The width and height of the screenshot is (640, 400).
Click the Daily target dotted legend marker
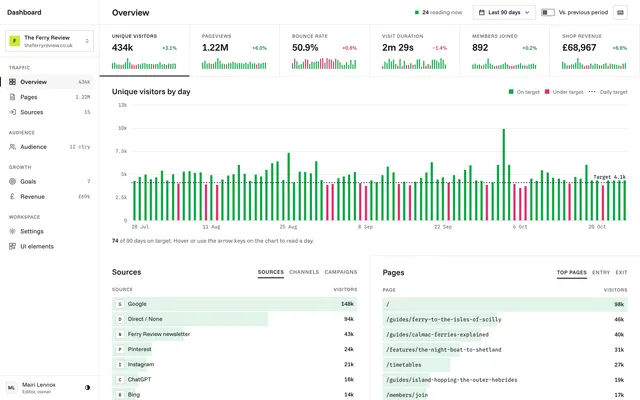[592, 92]
